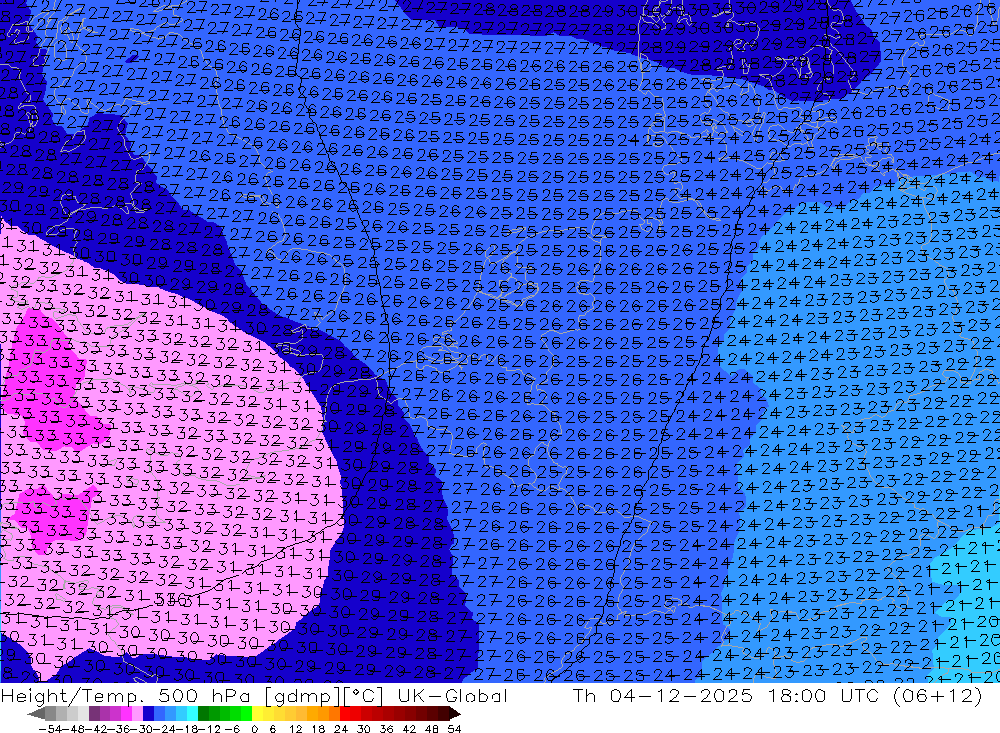1000x733 pixels.
Task: Click the gray left arrow of the color scale
Action: point(36,714)
